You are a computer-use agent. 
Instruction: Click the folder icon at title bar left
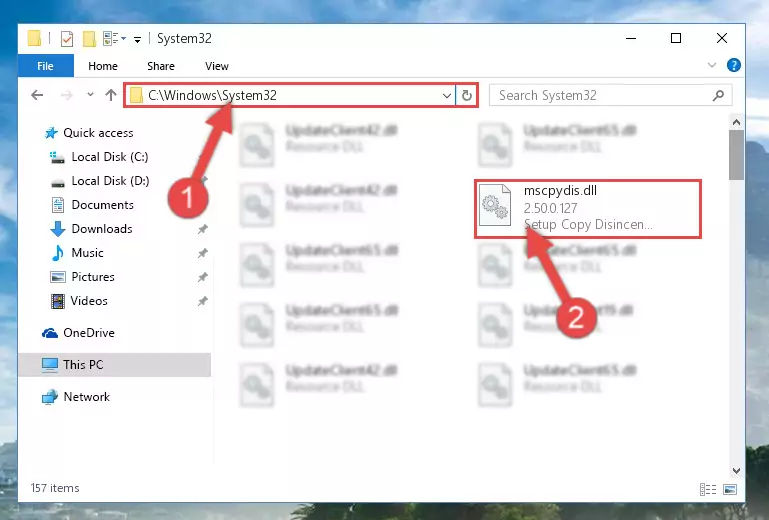coord(34,38)
